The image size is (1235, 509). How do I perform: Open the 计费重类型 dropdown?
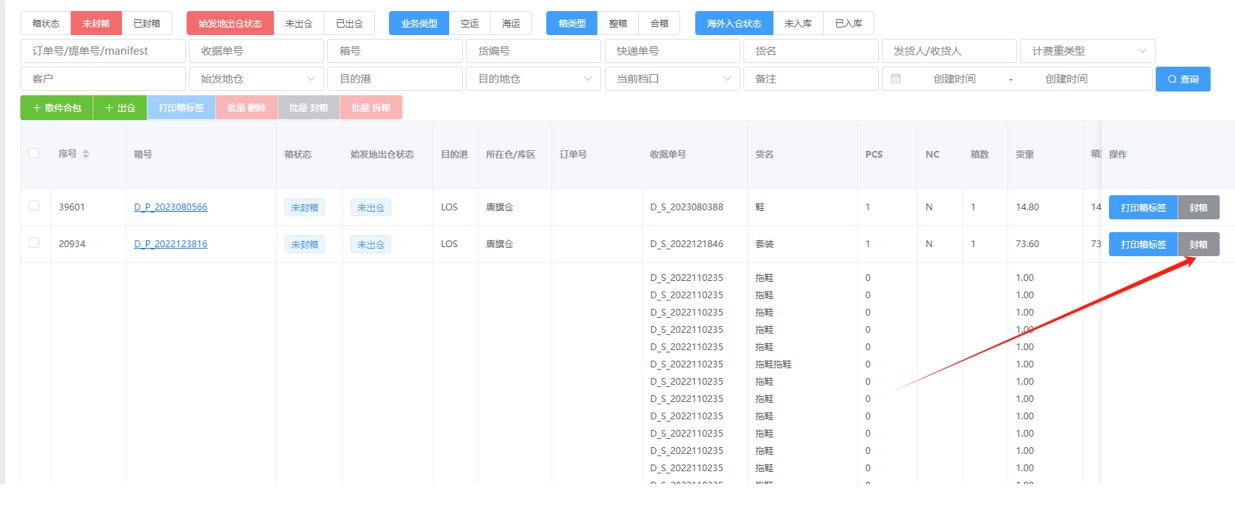[1088, 51]
